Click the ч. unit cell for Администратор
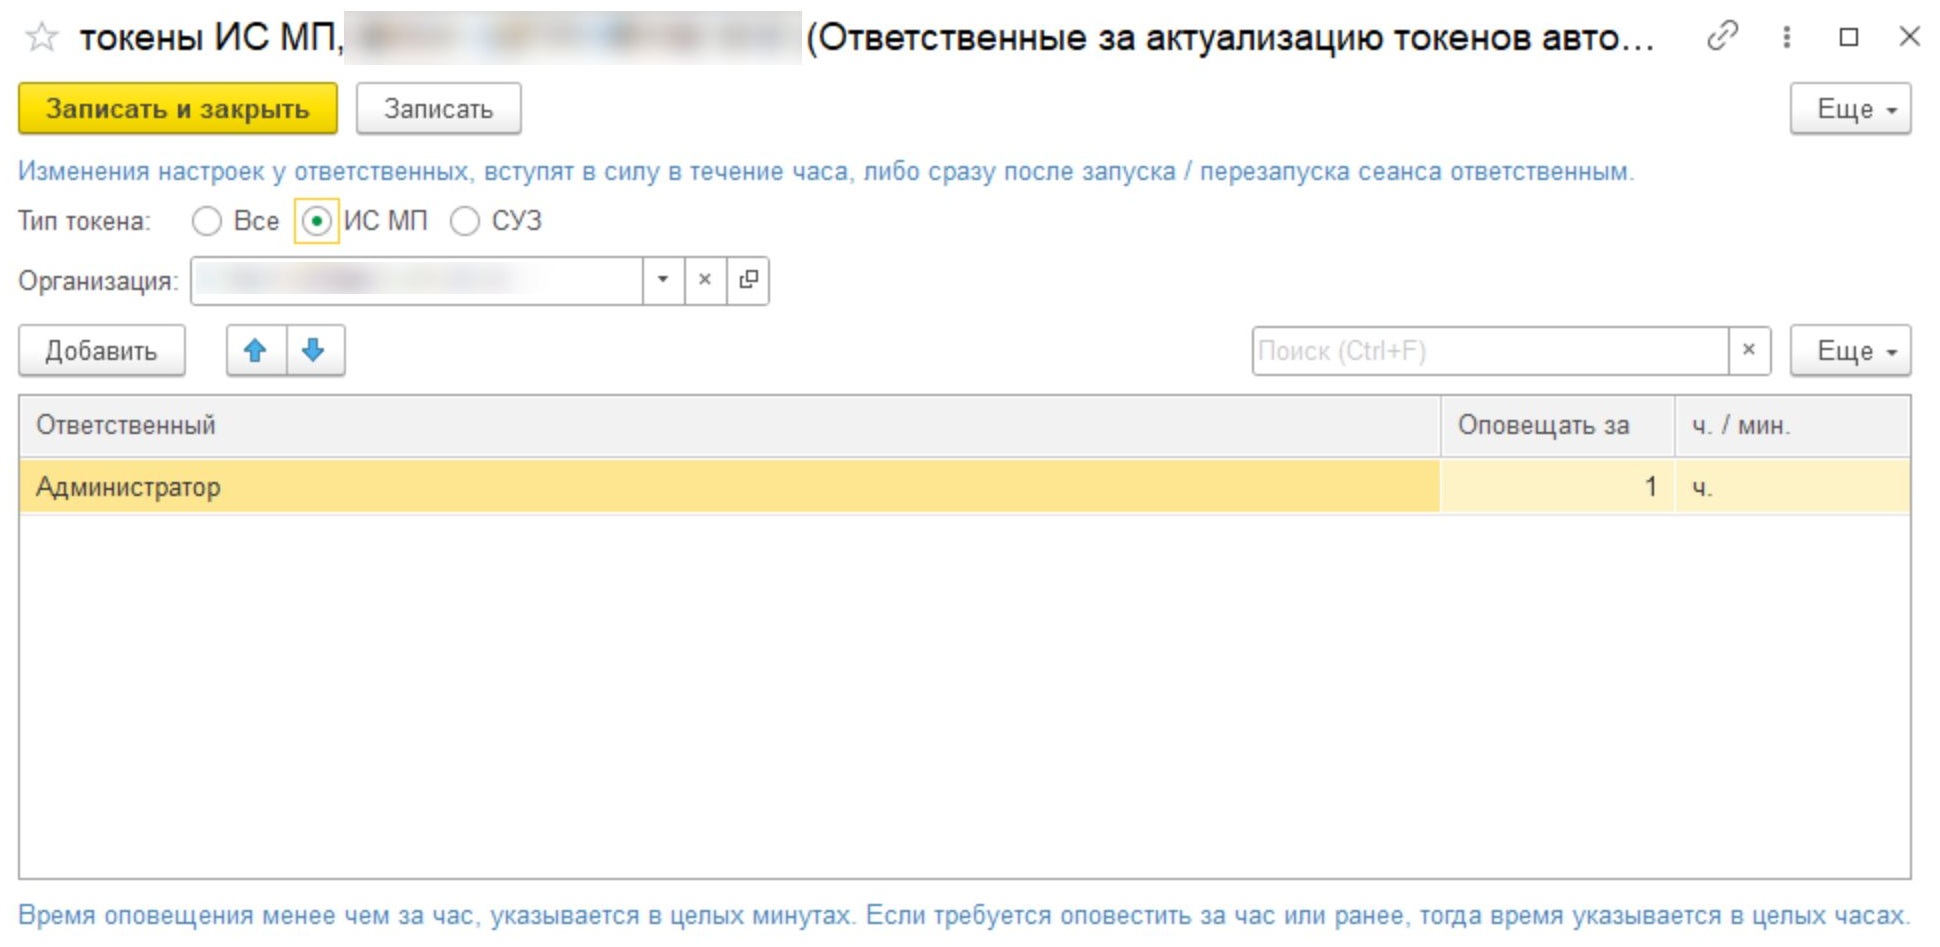Viewport: 1940px width, 947px height. (x=1793, y=487)
